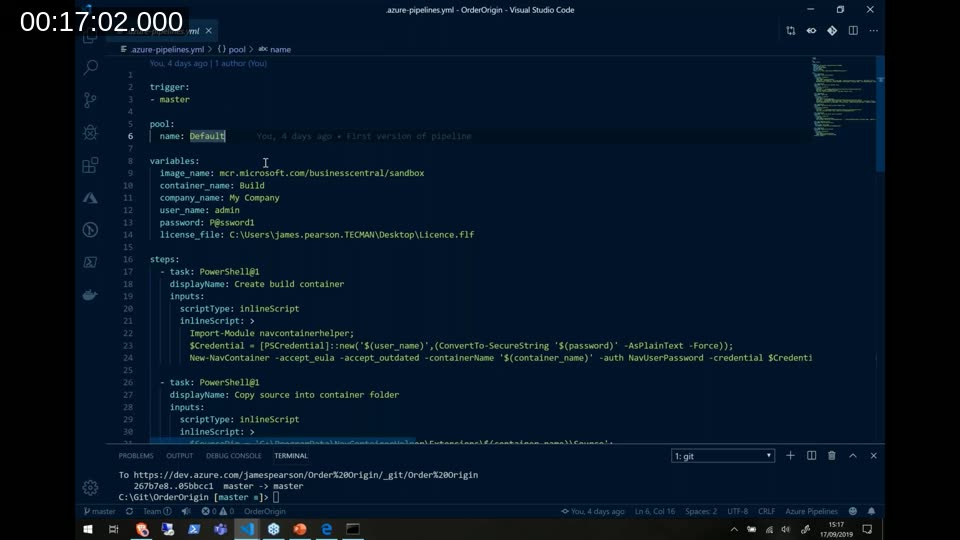Click the editor vertical scrollbar

pyautogui.click(x=880, y=114)
